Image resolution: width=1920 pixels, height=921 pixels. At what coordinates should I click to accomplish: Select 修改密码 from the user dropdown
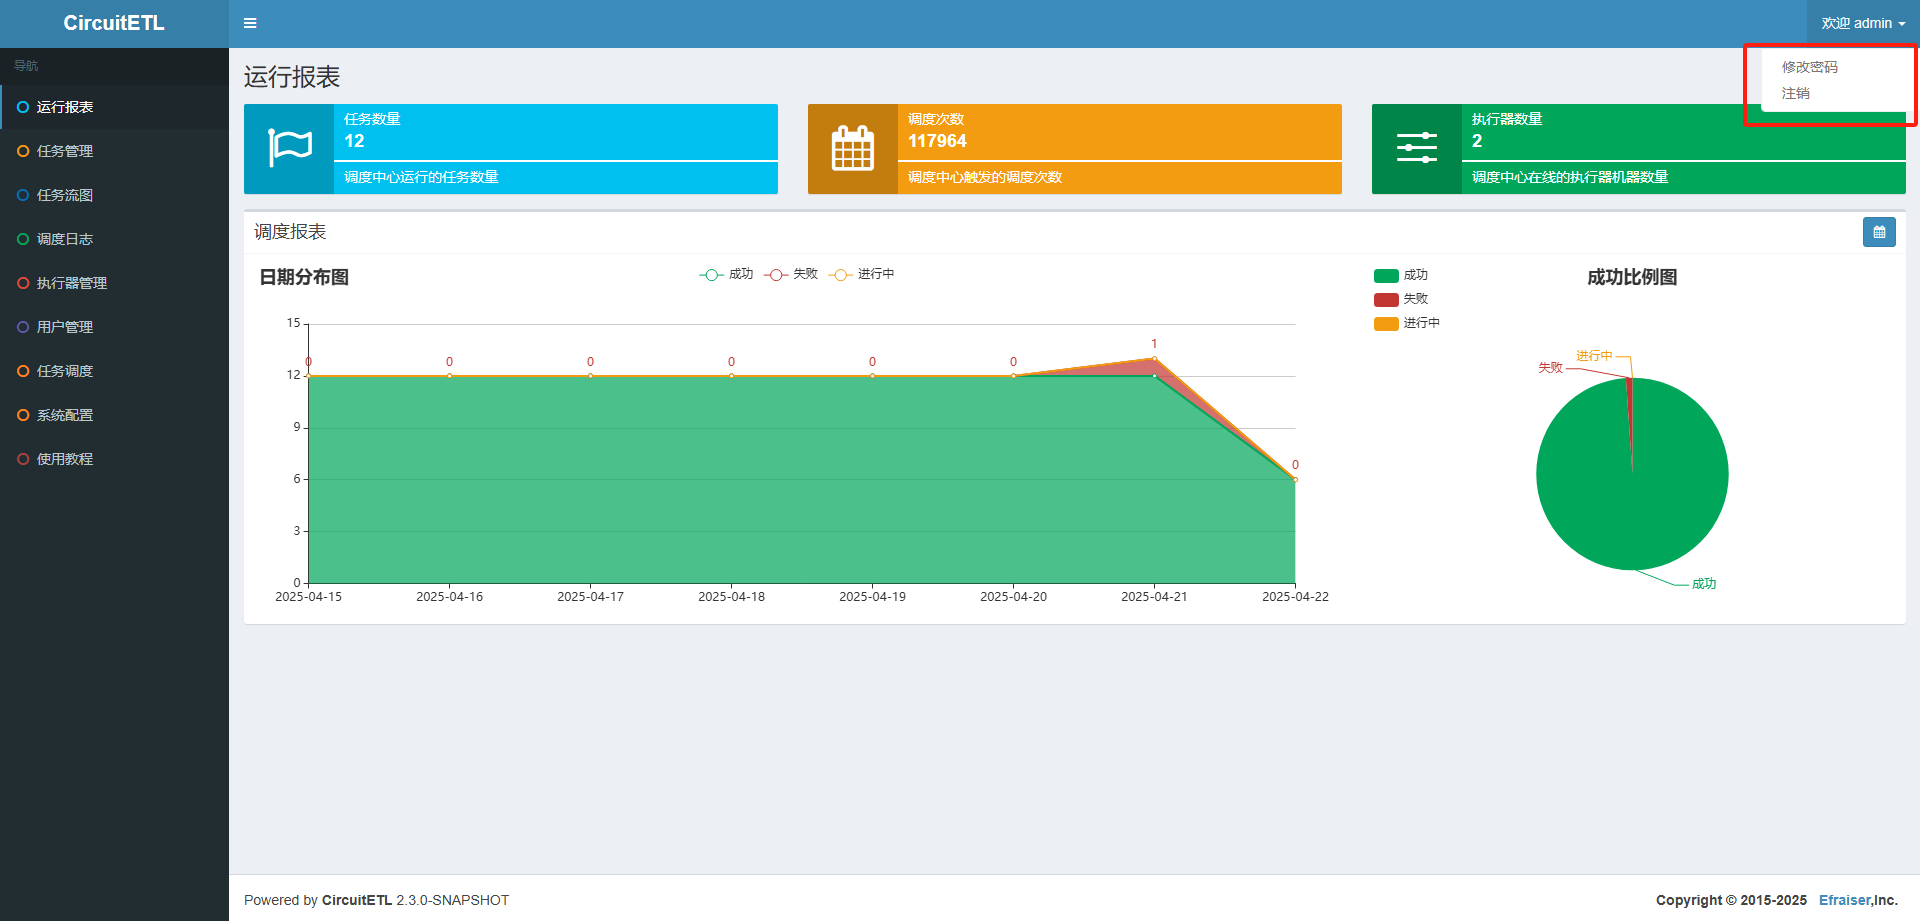[1809, 67]
